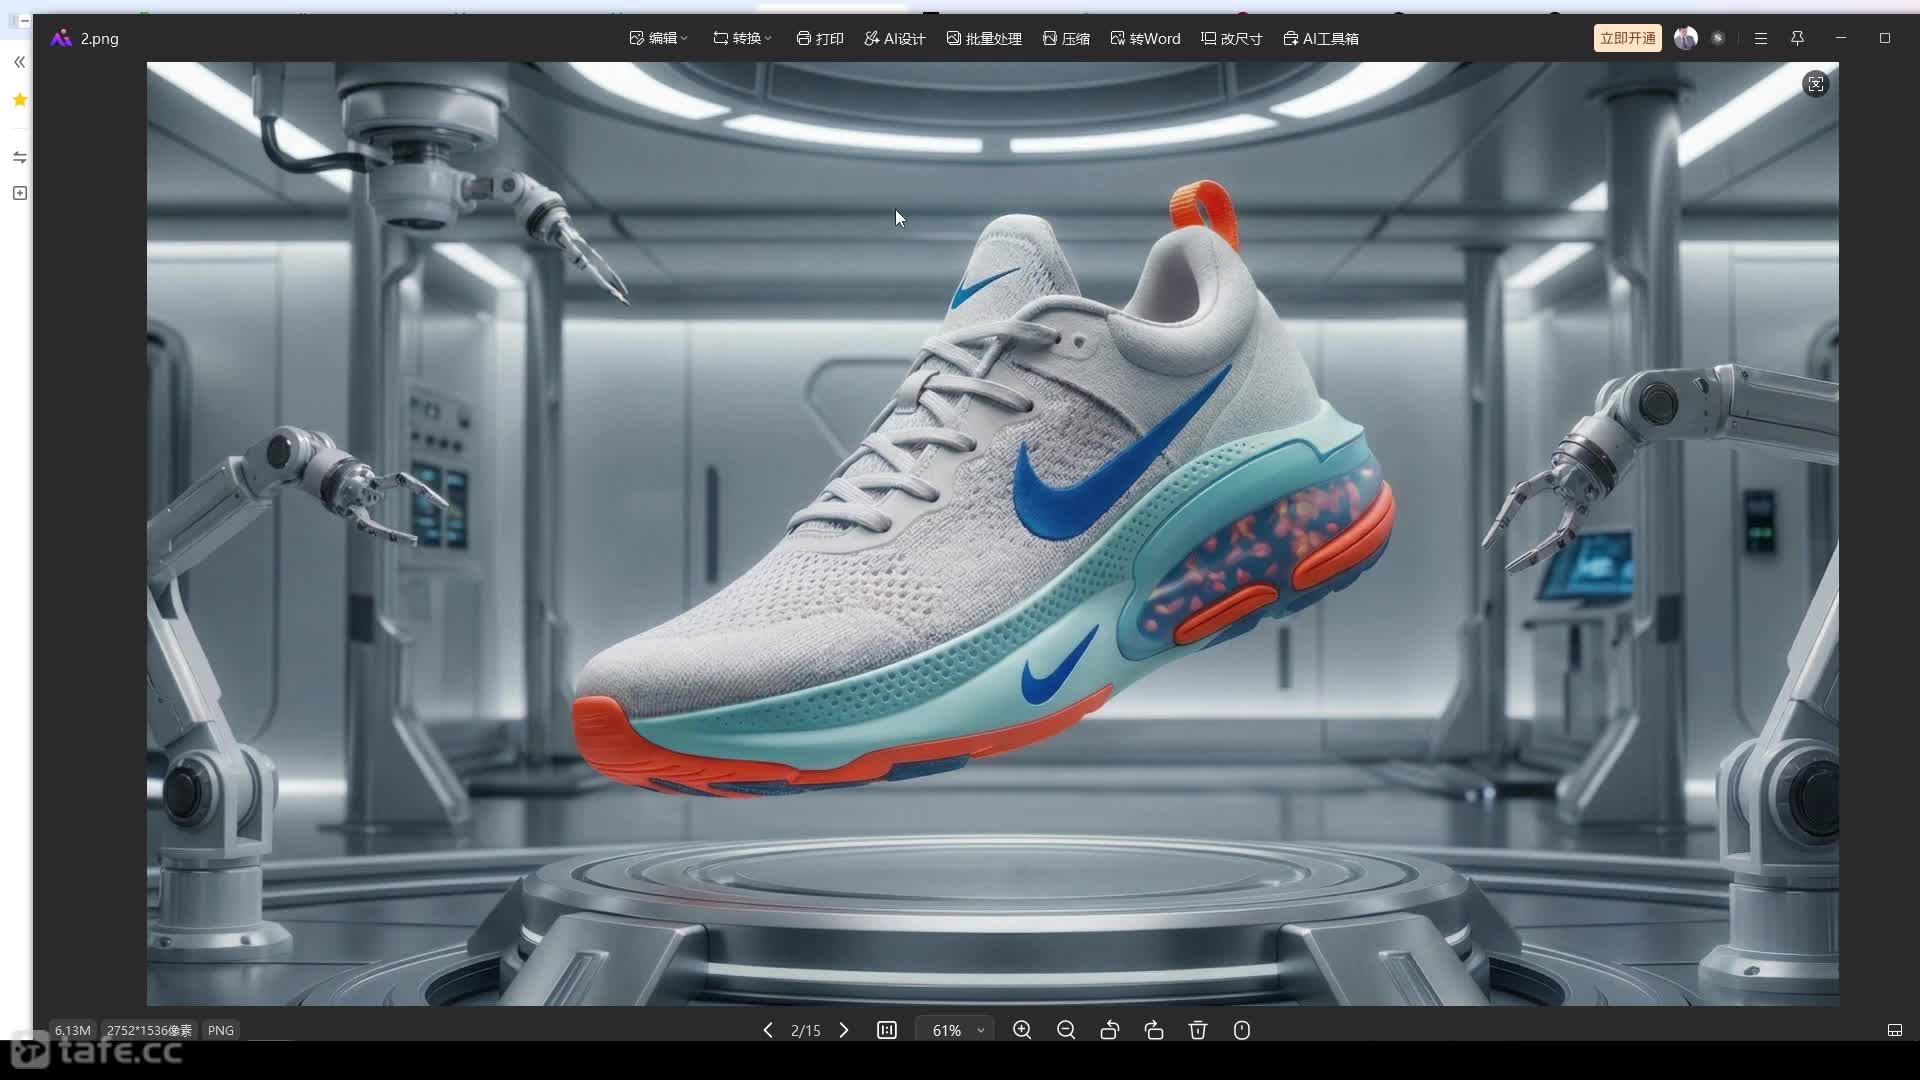Click the text recognition icon on image
Viewport: 1920px width, 1080px height.
(1816, 84)
